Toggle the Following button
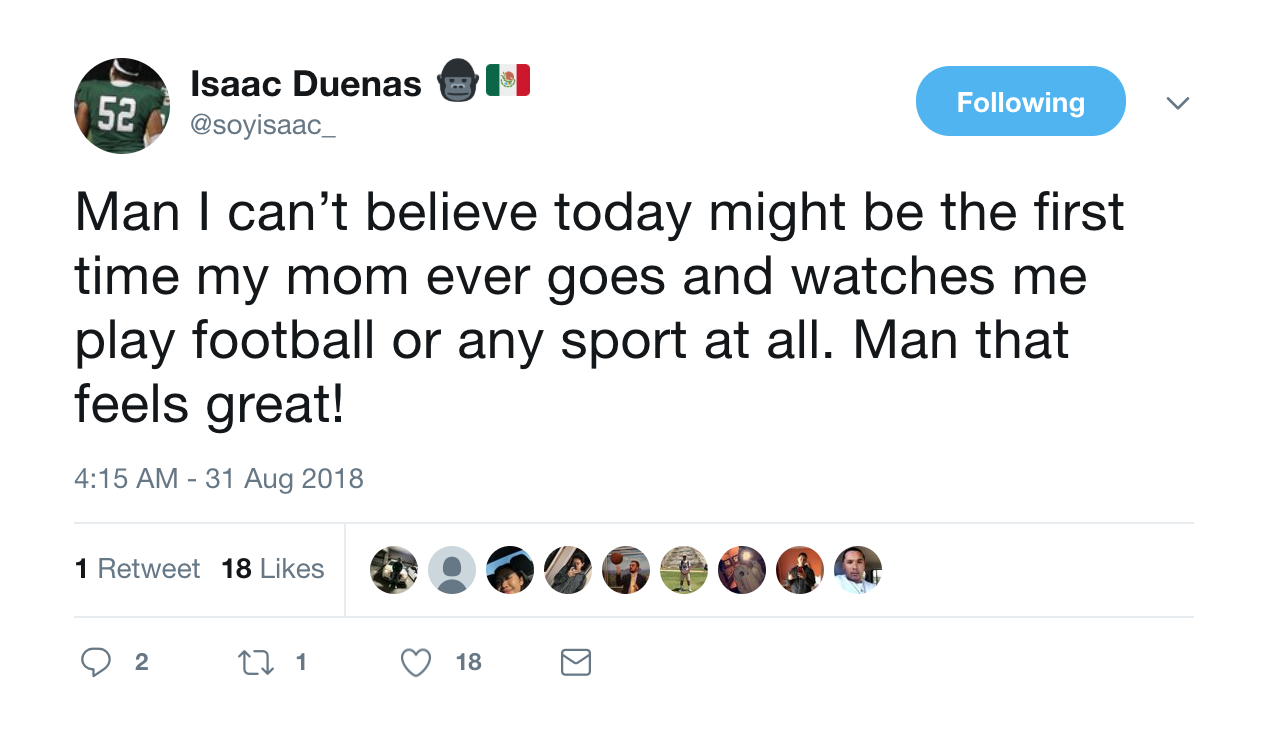 1020,101
